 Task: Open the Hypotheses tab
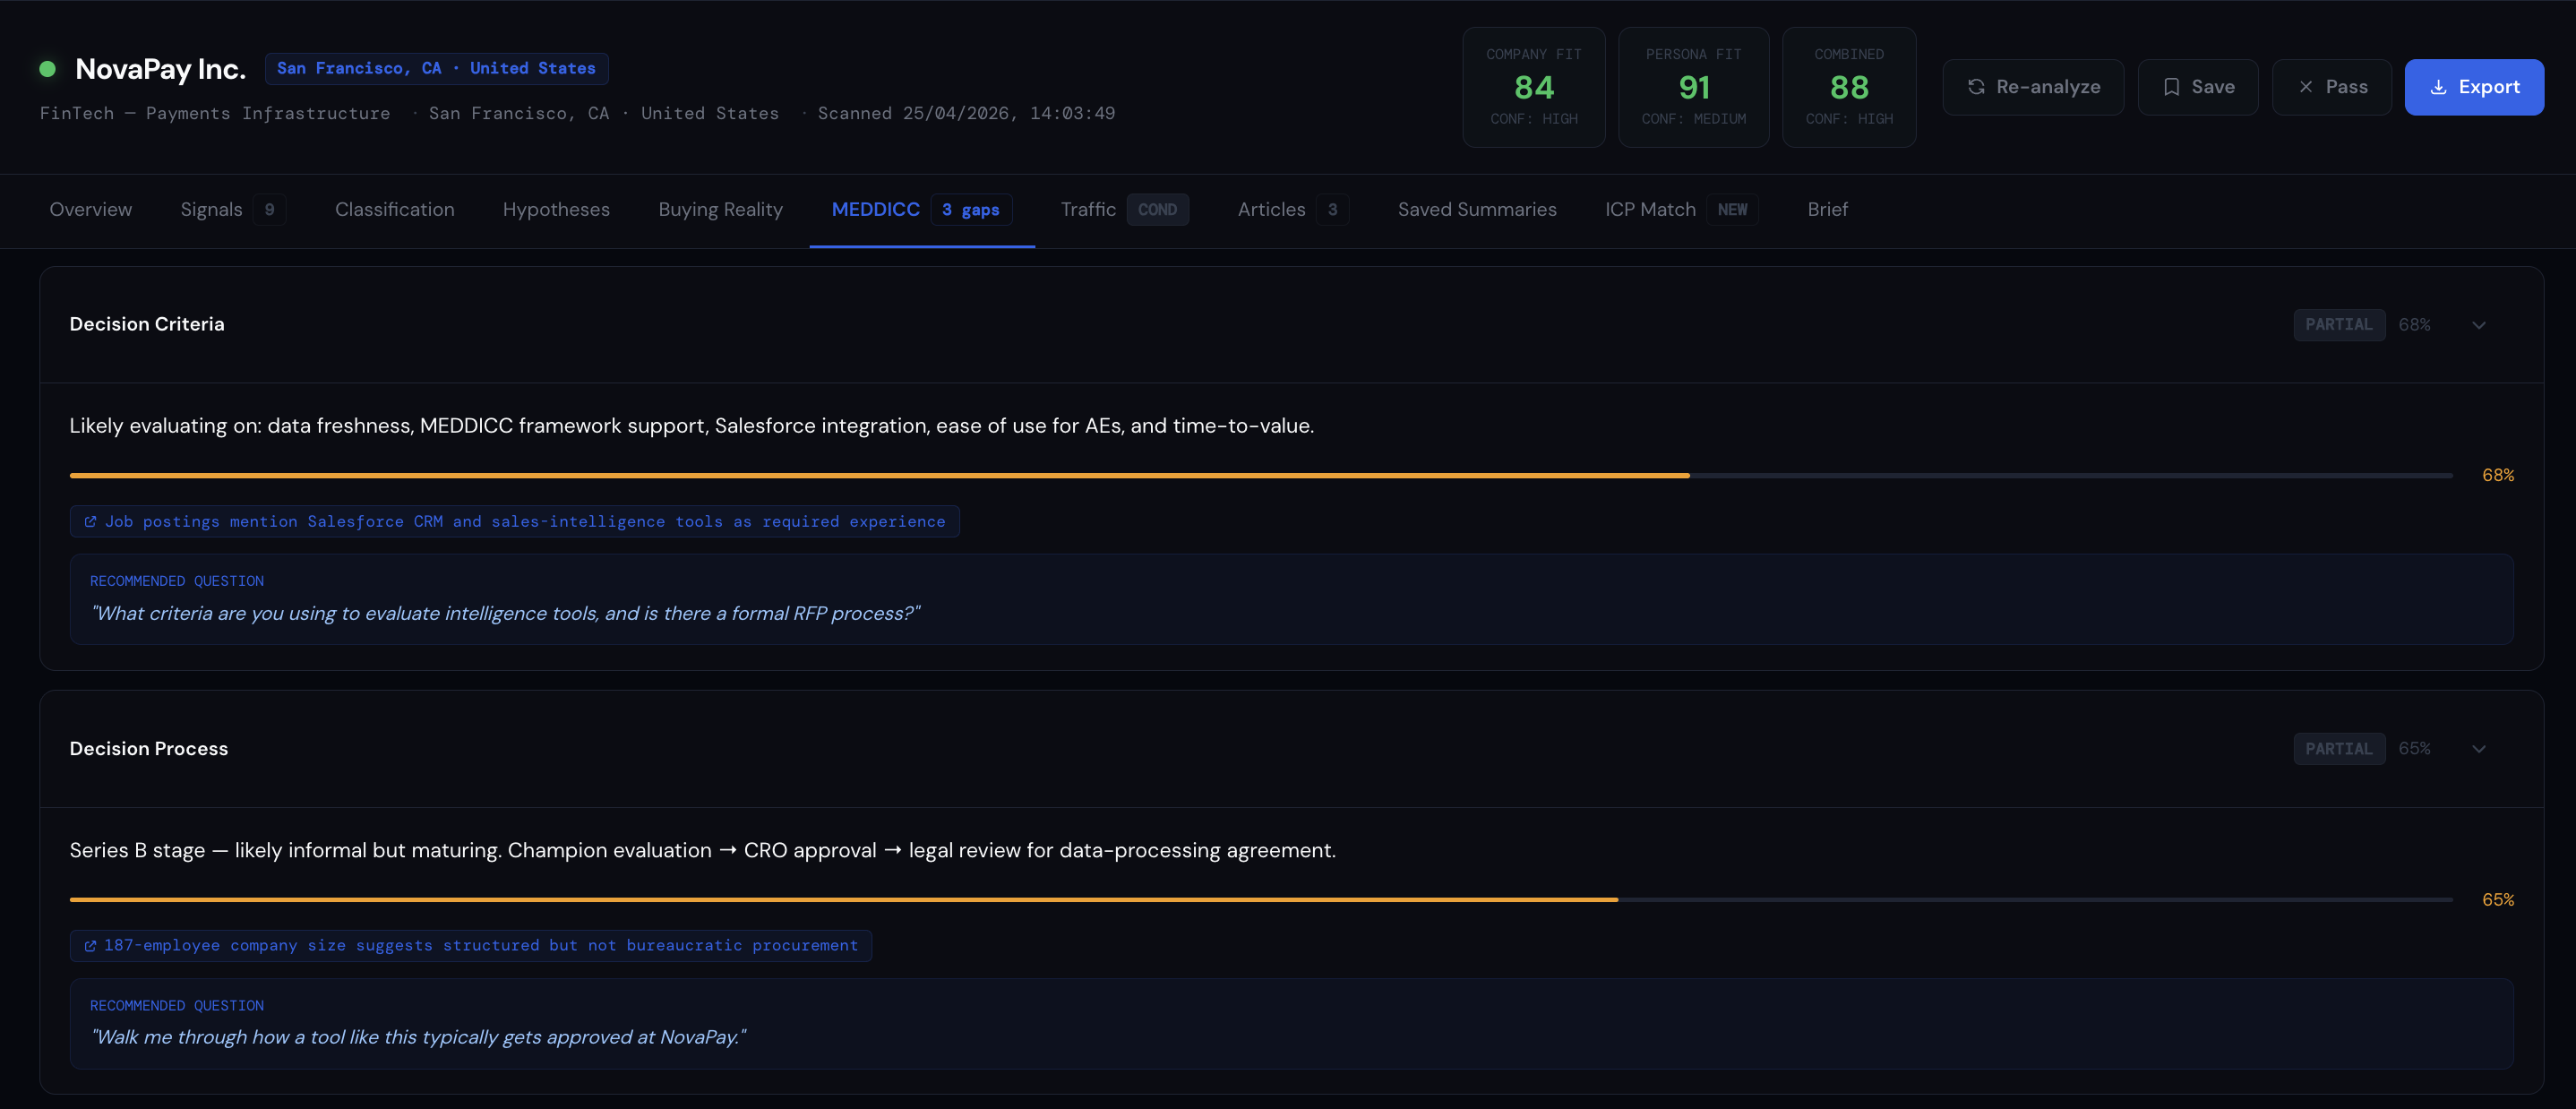click(x=556, y=209)
